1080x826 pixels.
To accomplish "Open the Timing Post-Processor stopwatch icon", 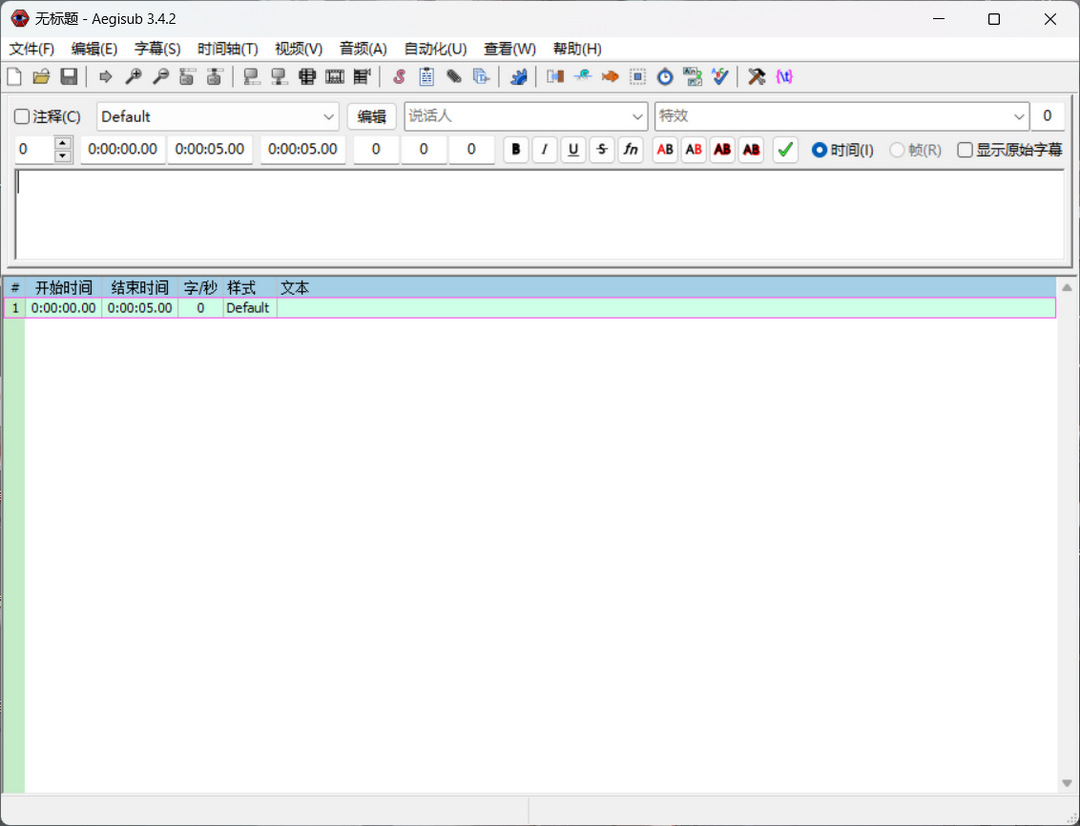I will [665, 76].
